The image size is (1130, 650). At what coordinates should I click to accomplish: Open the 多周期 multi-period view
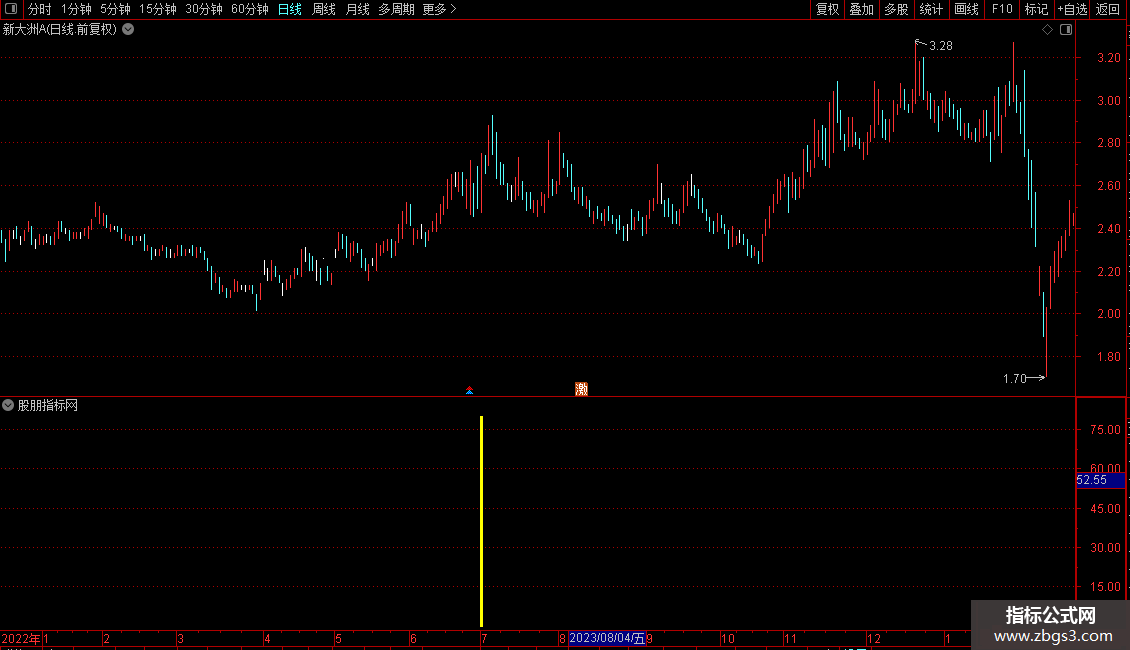point(396,9)
